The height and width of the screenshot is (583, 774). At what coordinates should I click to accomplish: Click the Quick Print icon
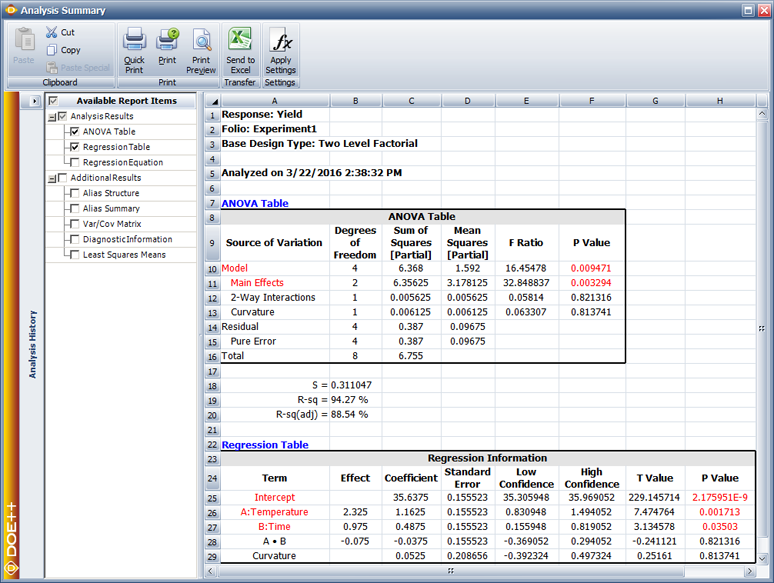coord(134,39)
